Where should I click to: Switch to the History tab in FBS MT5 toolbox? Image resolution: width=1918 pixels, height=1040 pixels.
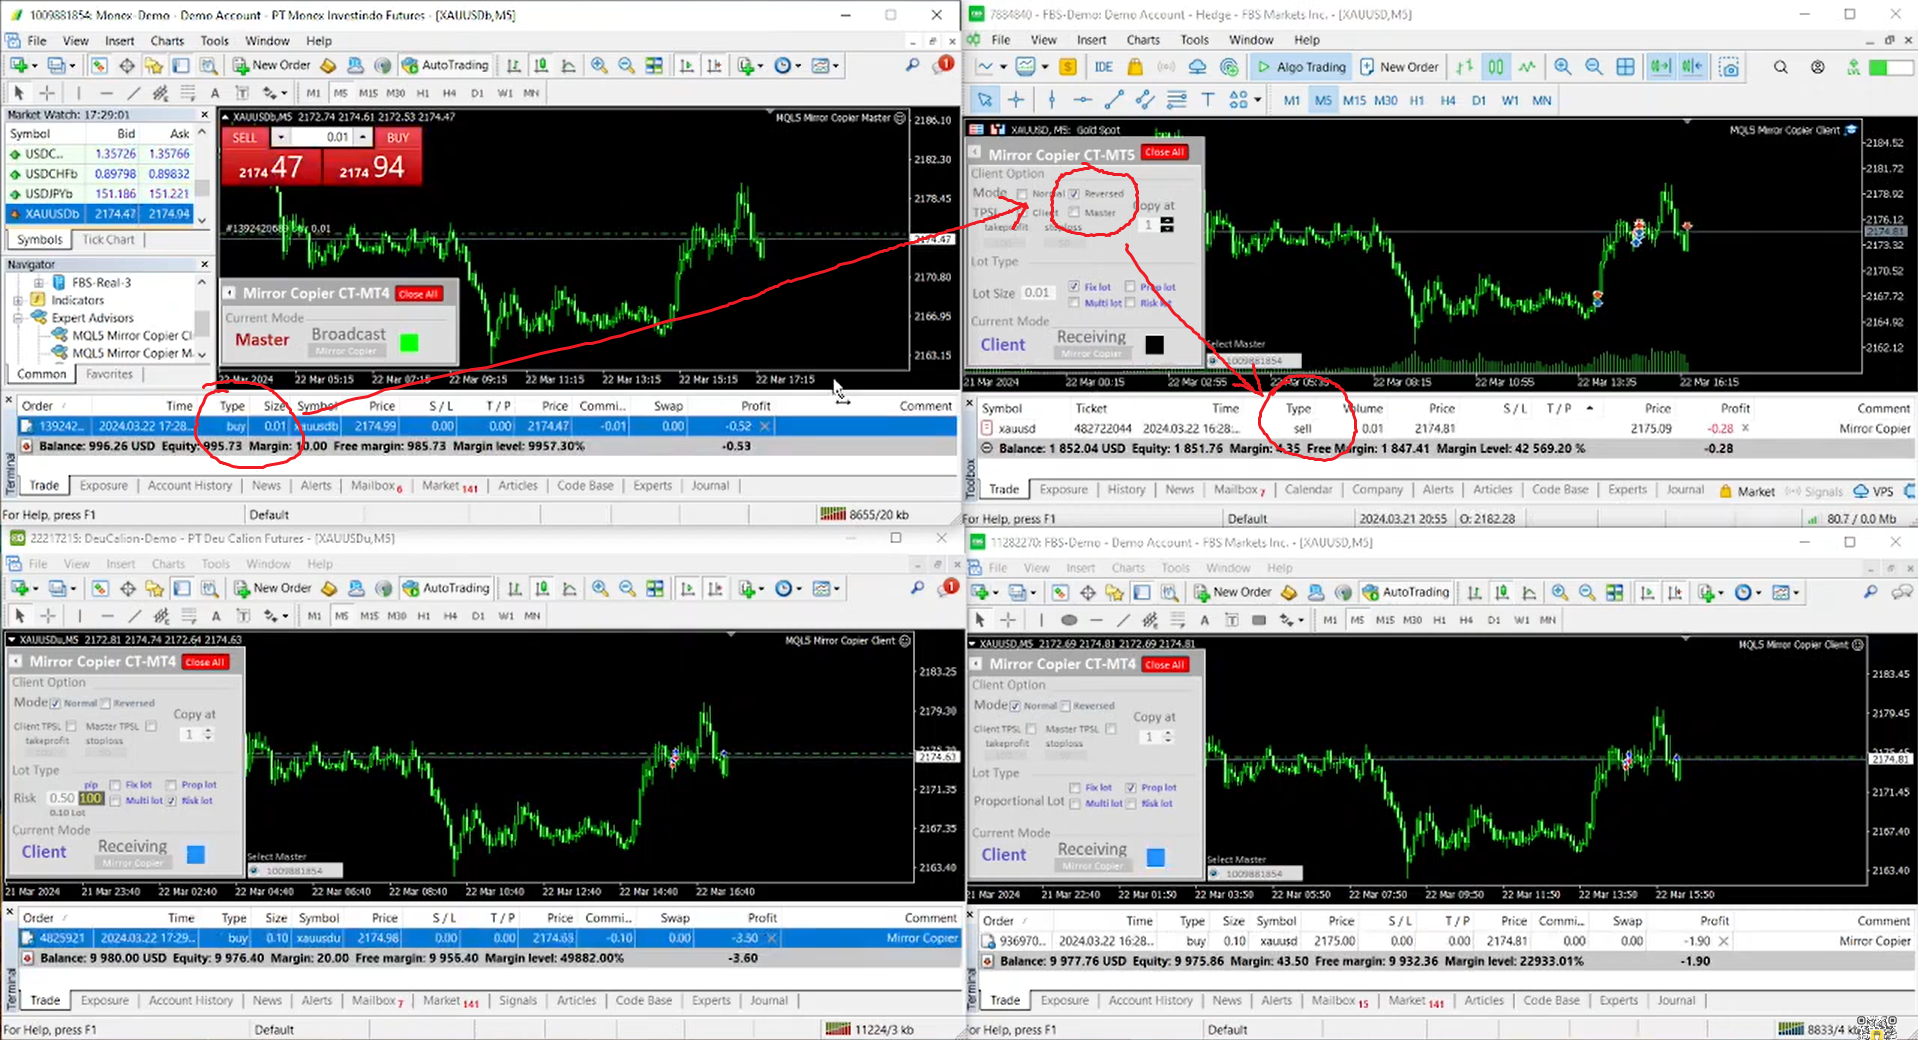point(1126,490)
